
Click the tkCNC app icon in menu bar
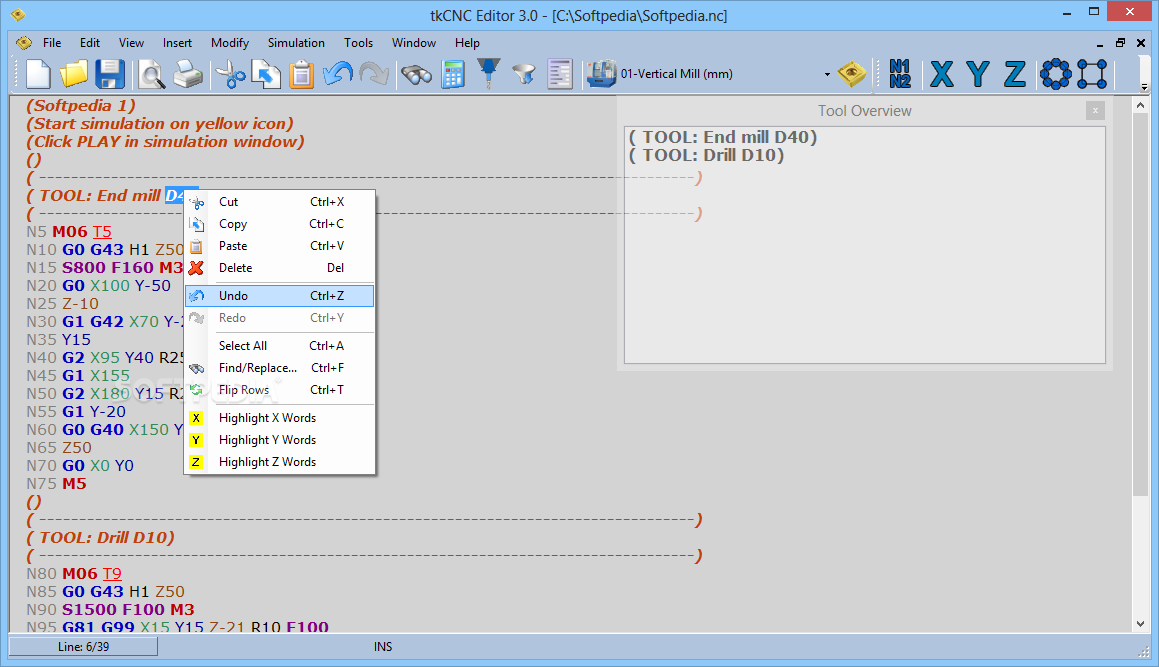click(x=24, y=43)
